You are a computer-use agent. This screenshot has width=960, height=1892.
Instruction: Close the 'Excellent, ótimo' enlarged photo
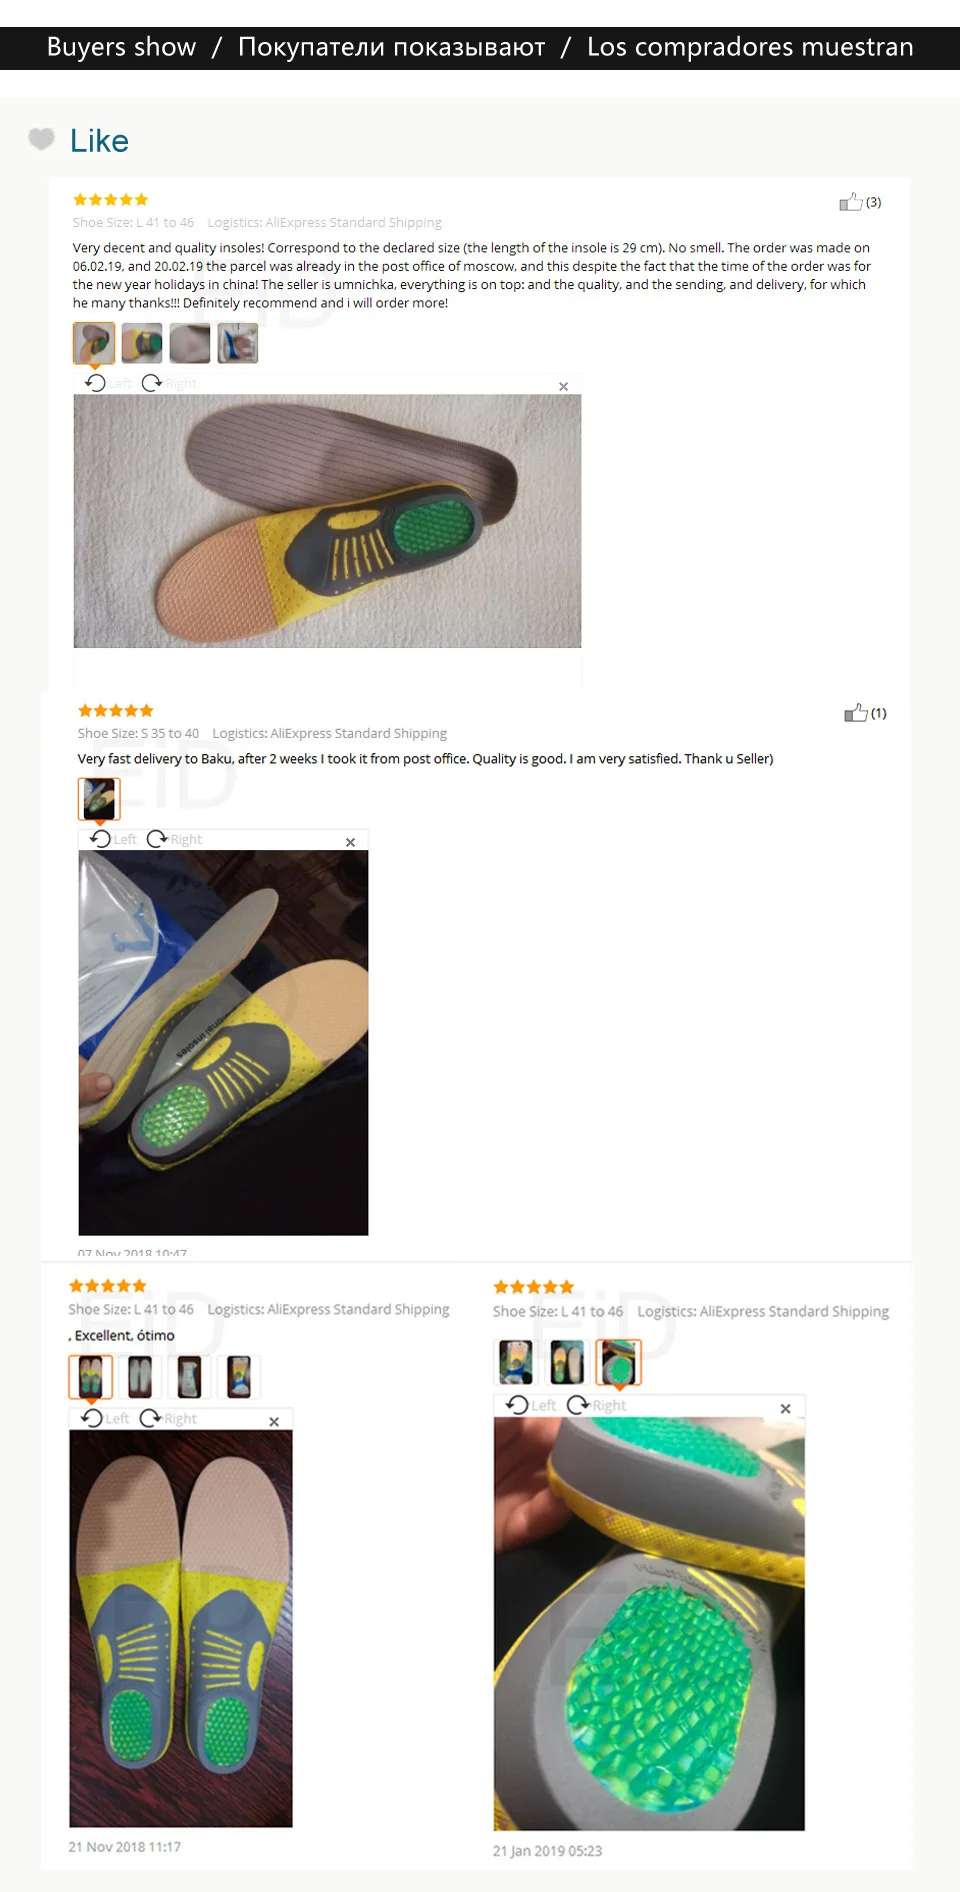coord(274,1421)
